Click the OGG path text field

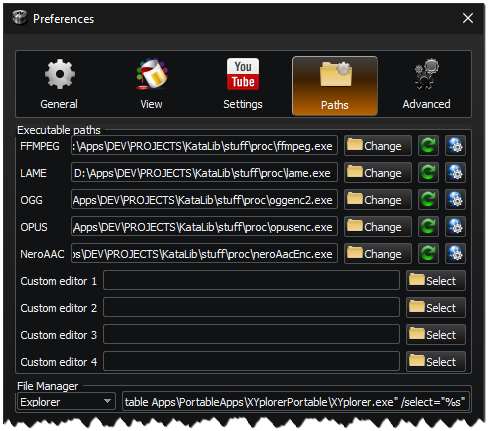(204, 200)
